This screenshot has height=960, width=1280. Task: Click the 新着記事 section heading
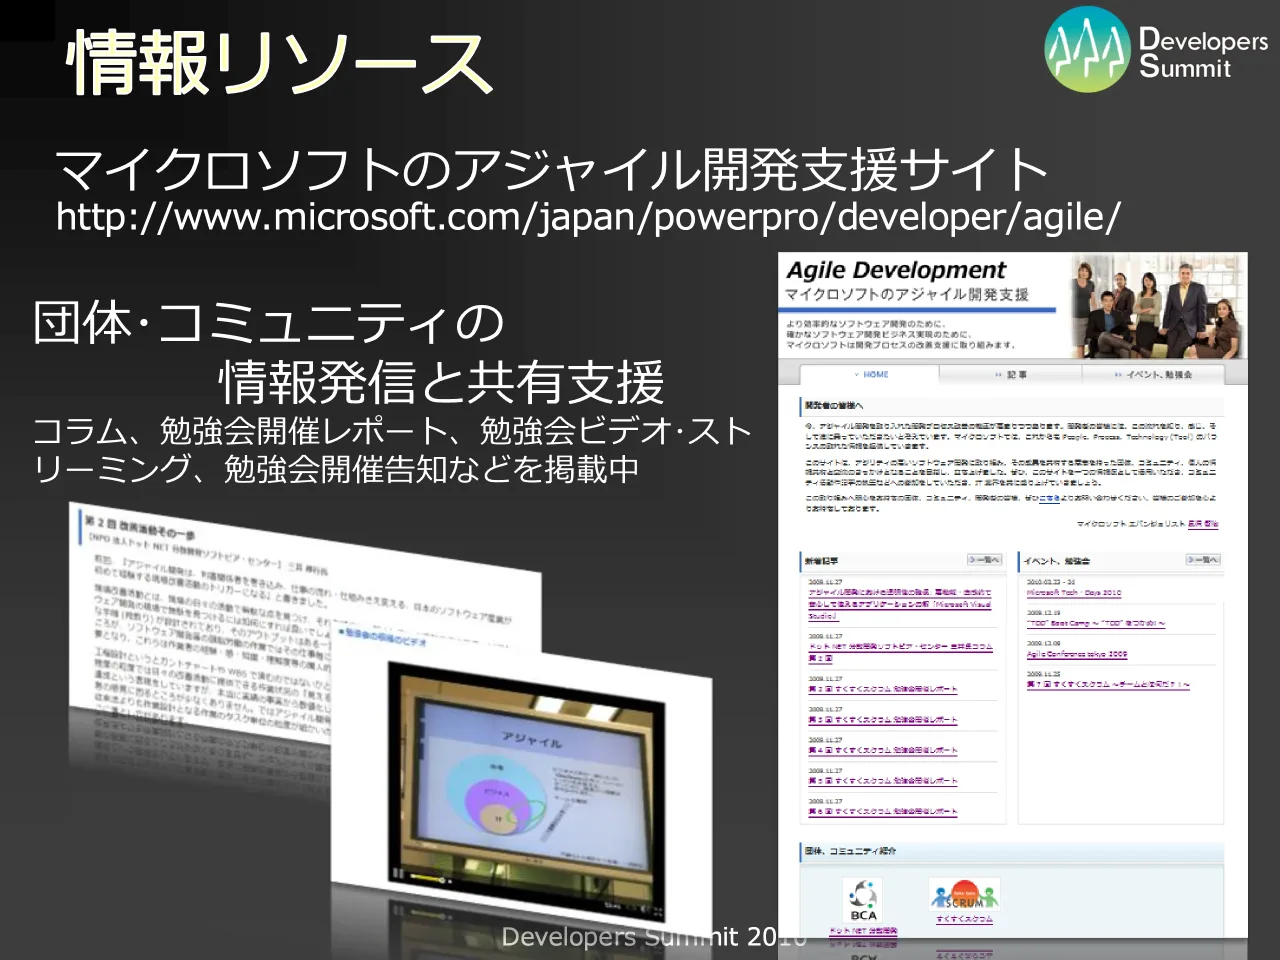[821, 560]
